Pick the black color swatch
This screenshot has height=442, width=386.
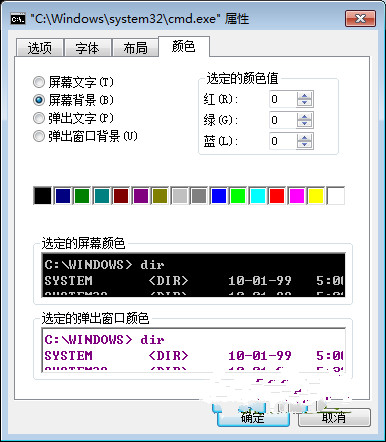tap(43, 196)
